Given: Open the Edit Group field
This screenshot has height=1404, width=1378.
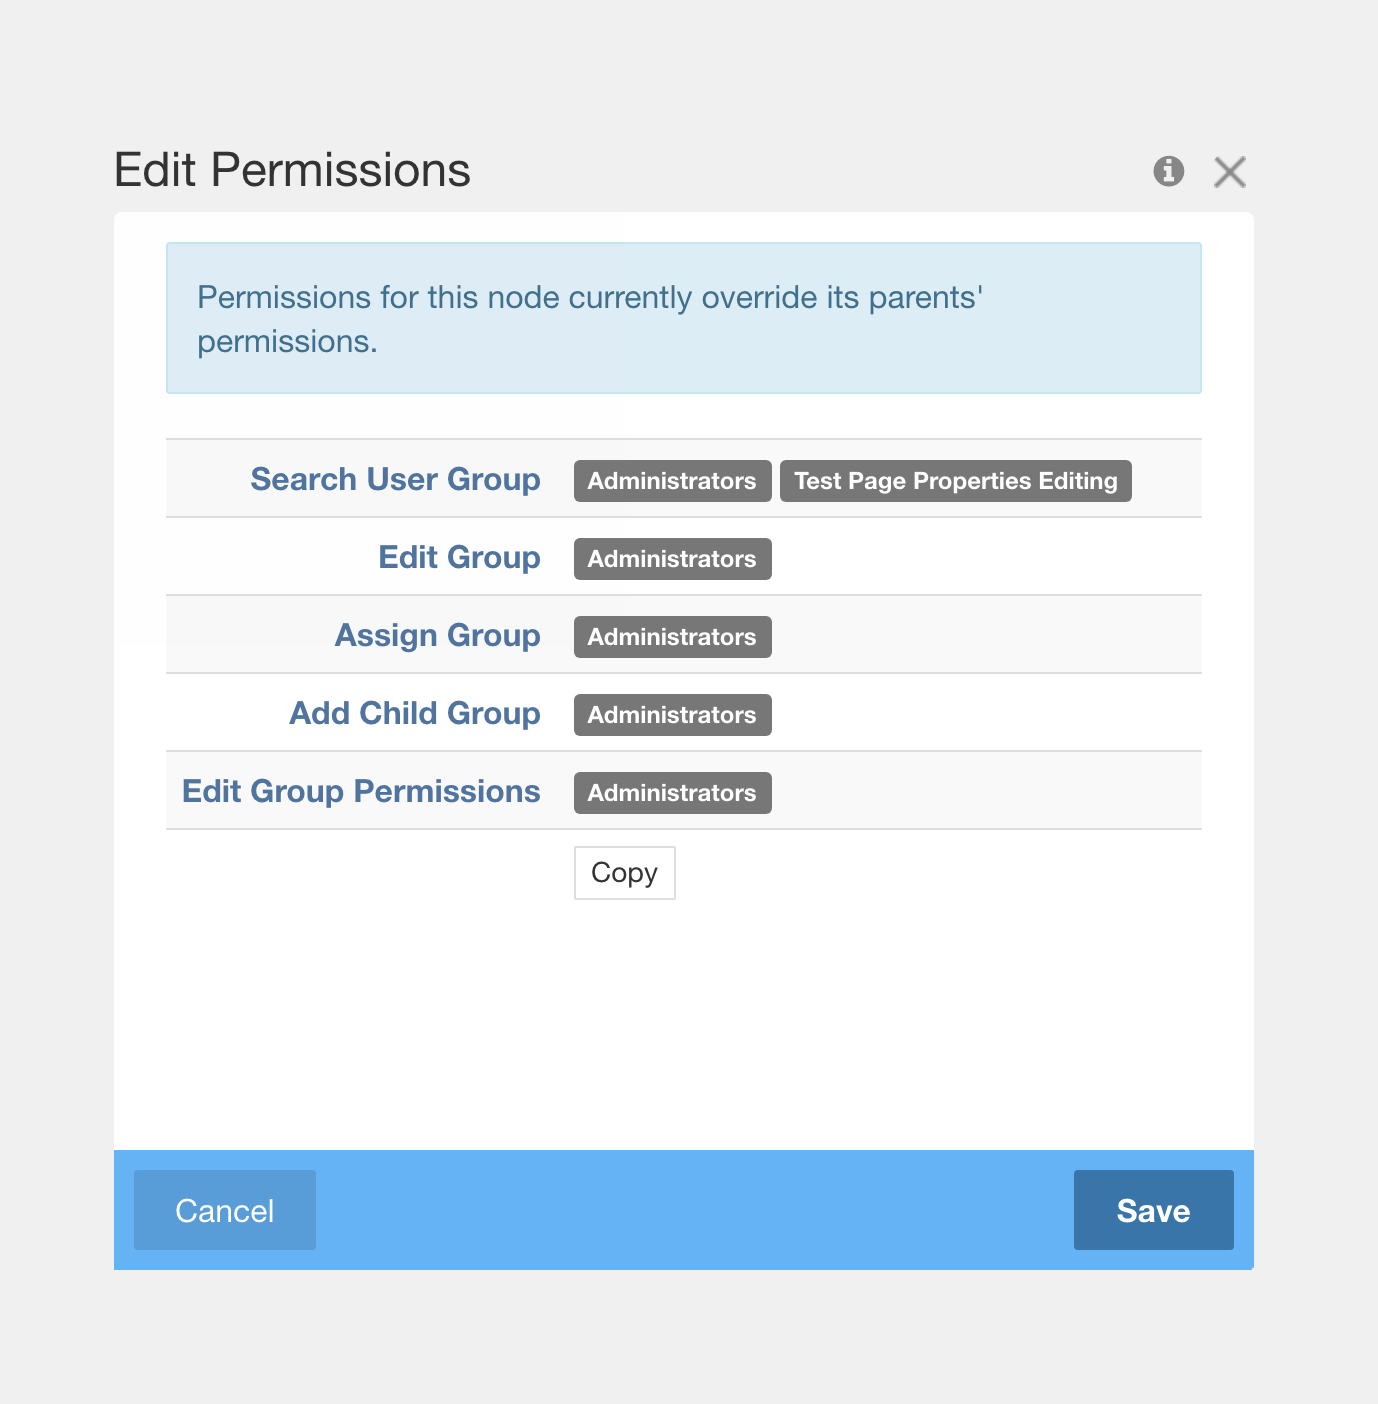Looking at the screenshot, I should 459,557.
